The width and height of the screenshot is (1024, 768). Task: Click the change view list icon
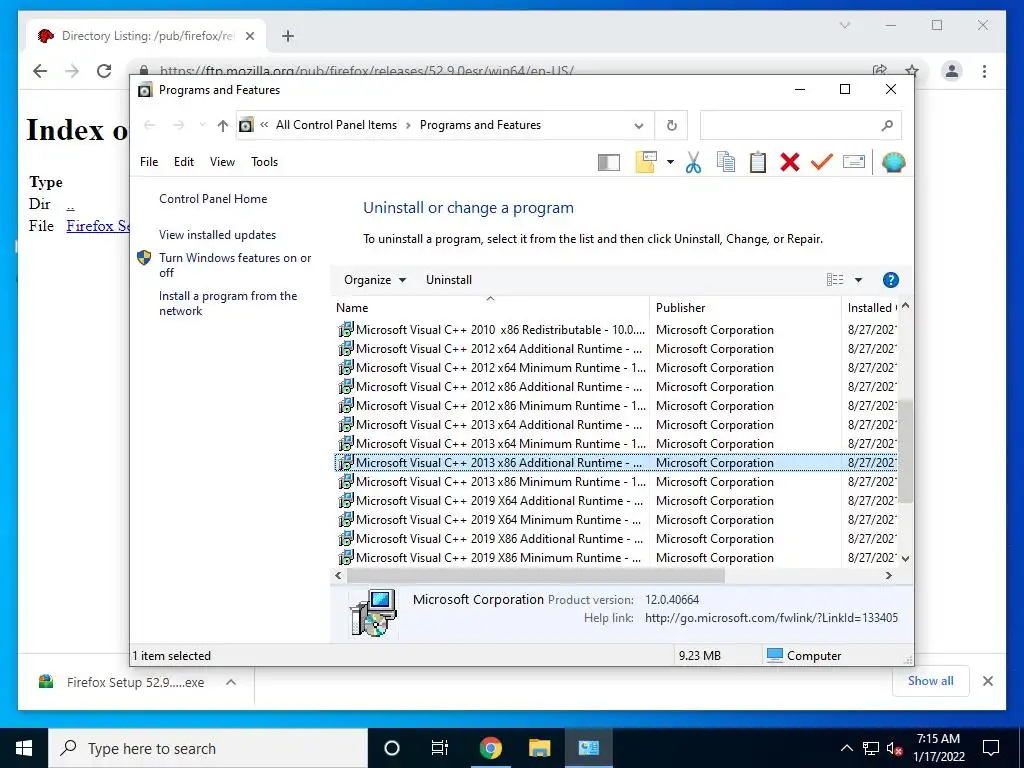click(835, 280)
